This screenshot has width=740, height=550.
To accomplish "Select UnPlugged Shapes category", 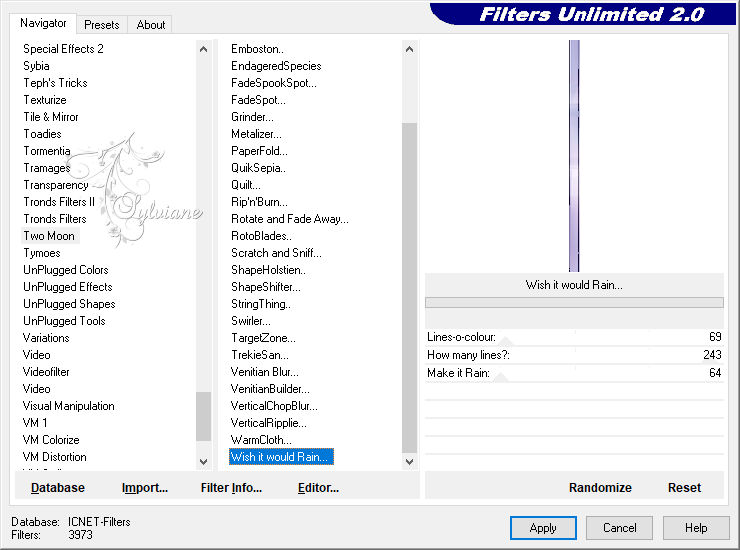I will tap(69, 304).
